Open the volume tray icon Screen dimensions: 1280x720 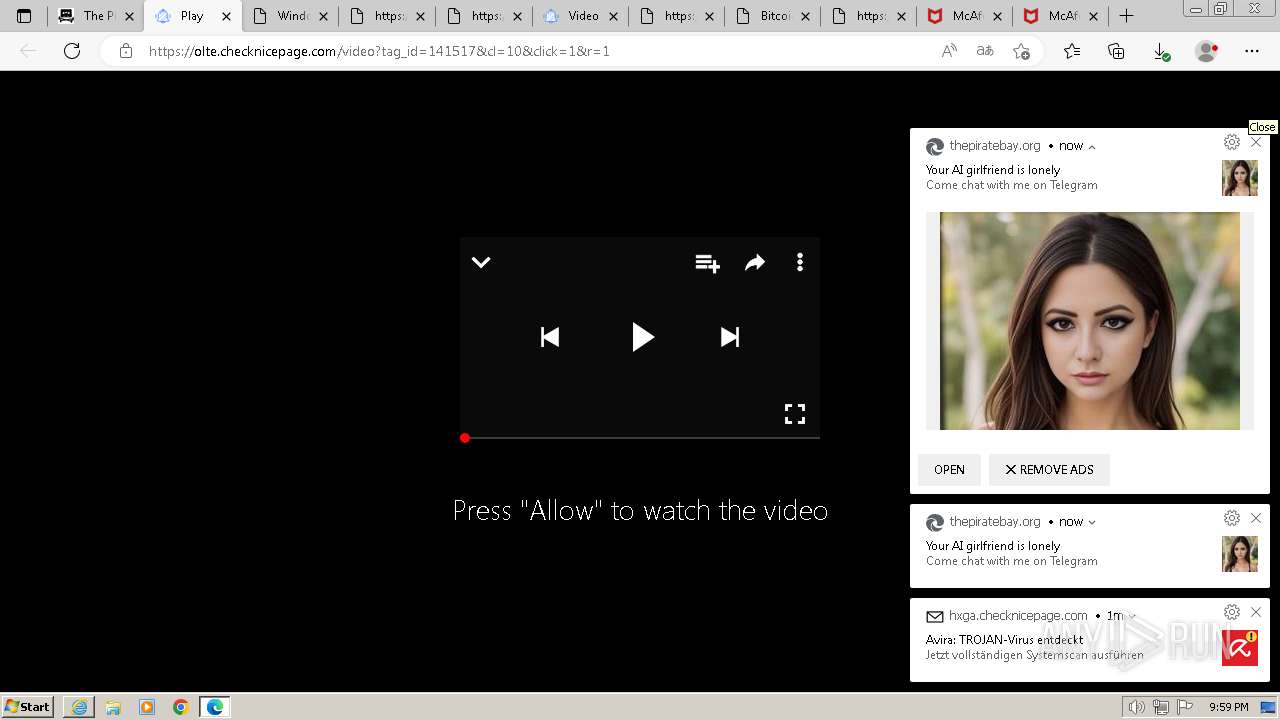coord(1137,707)
